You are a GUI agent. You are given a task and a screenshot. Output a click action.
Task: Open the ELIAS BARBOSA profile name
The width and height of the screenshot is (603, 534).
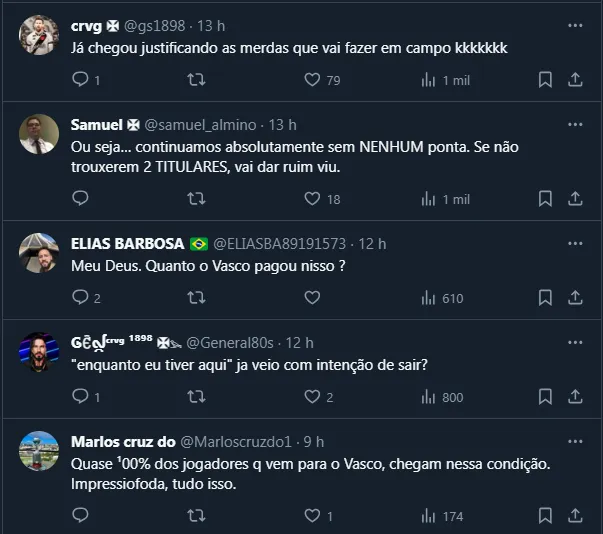(127, 244)
